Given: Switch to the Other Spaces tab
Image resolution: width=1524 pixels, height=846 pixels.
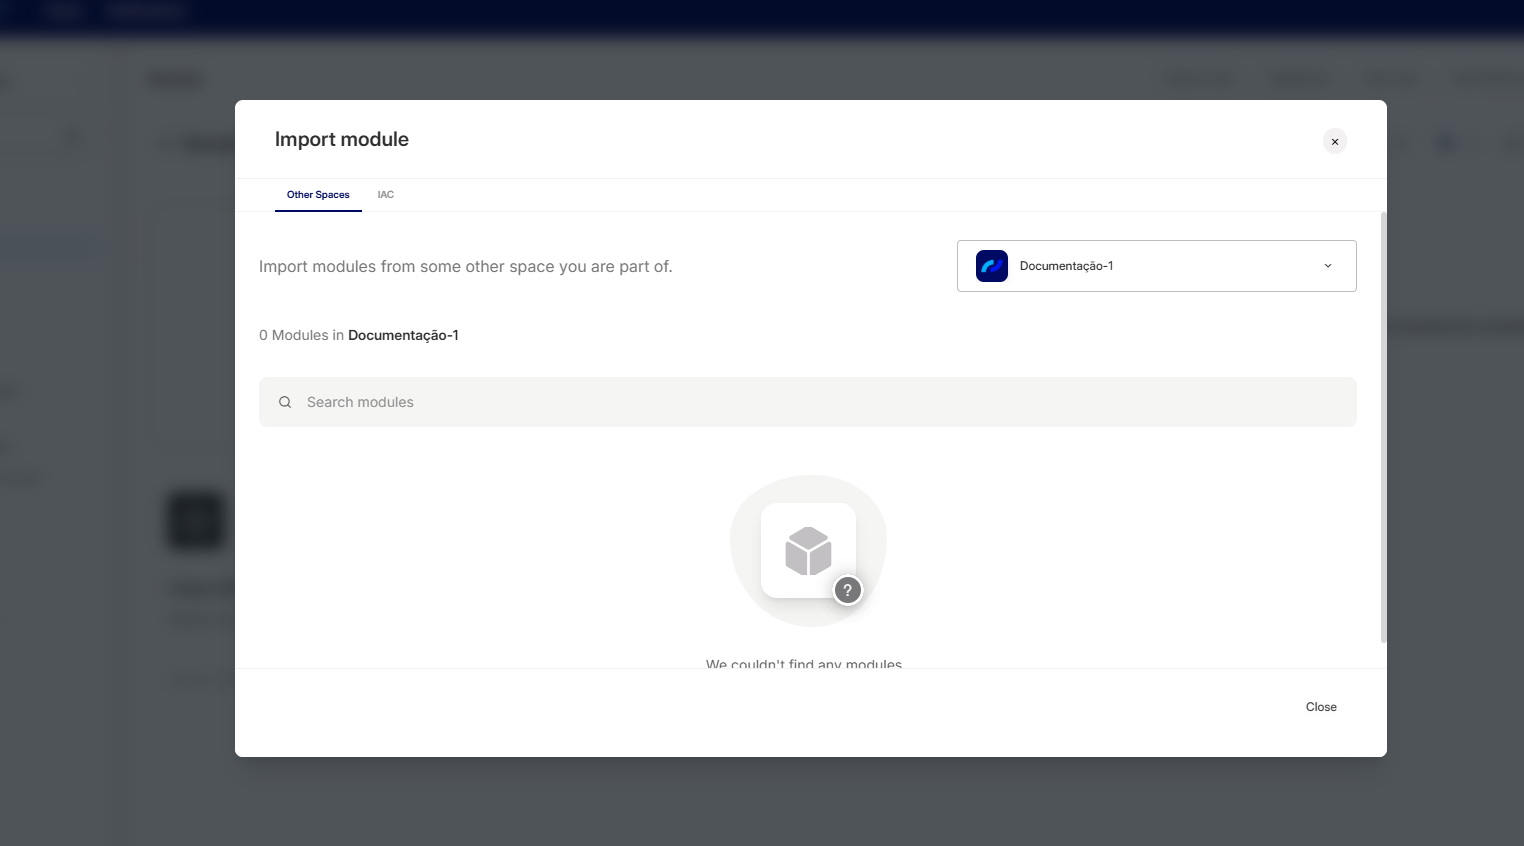Looking at the screenshot, I should tap(318, 195).
